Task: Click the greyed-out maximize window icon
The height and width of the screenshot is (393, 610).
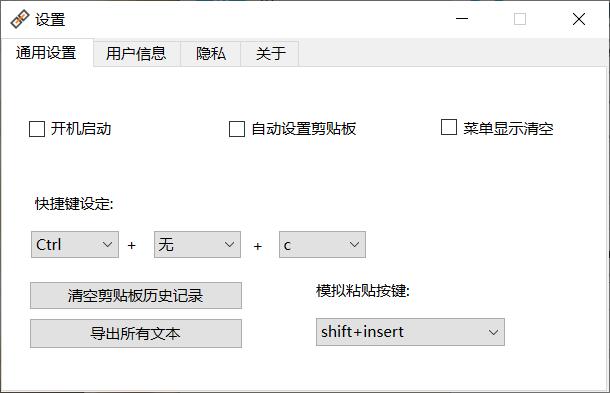Action: point(520,19)
